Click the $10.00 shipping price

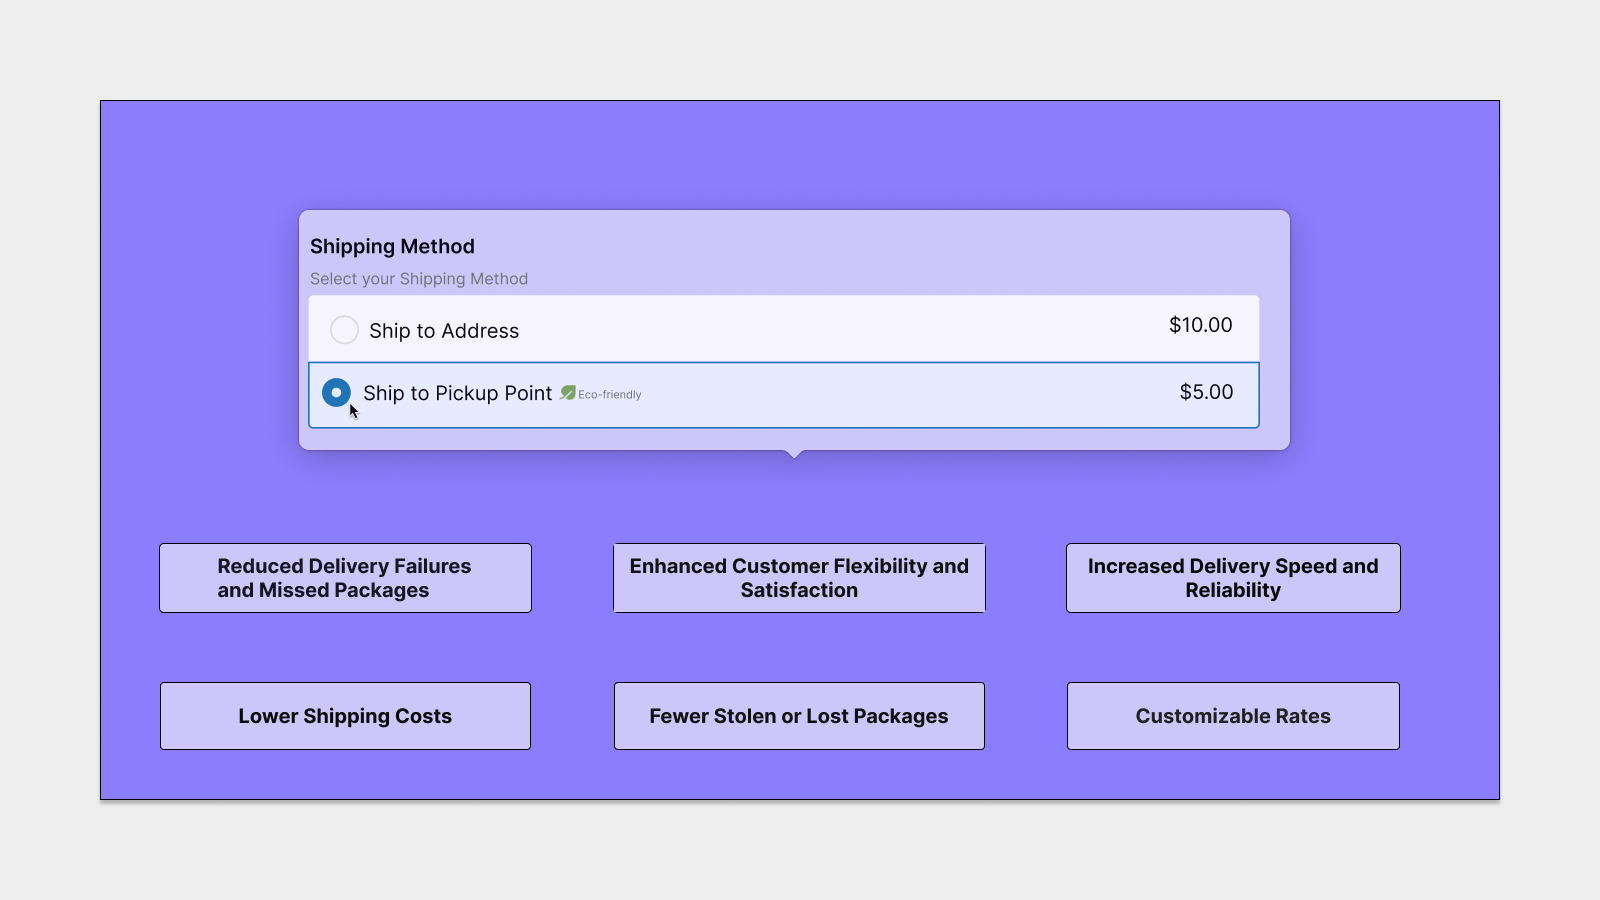click(1200, 325)
